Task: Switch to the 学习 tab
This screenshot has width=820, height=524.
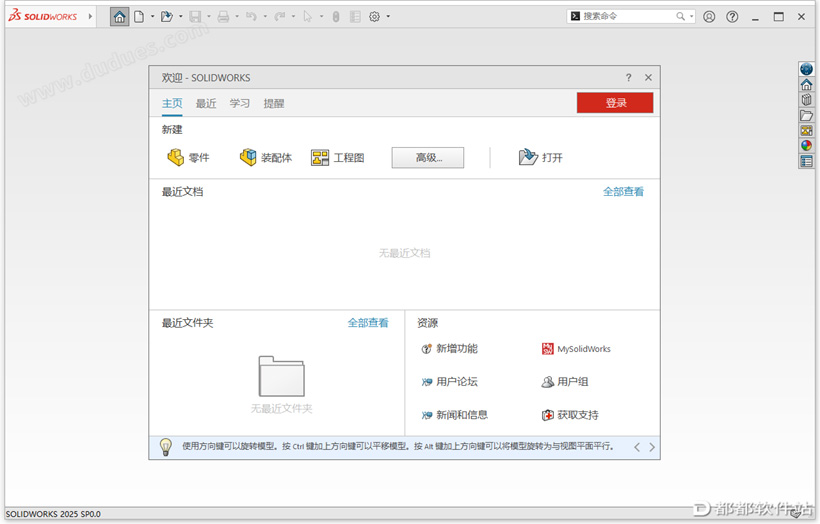Action: pyautogui.click(x=240, y=104)
